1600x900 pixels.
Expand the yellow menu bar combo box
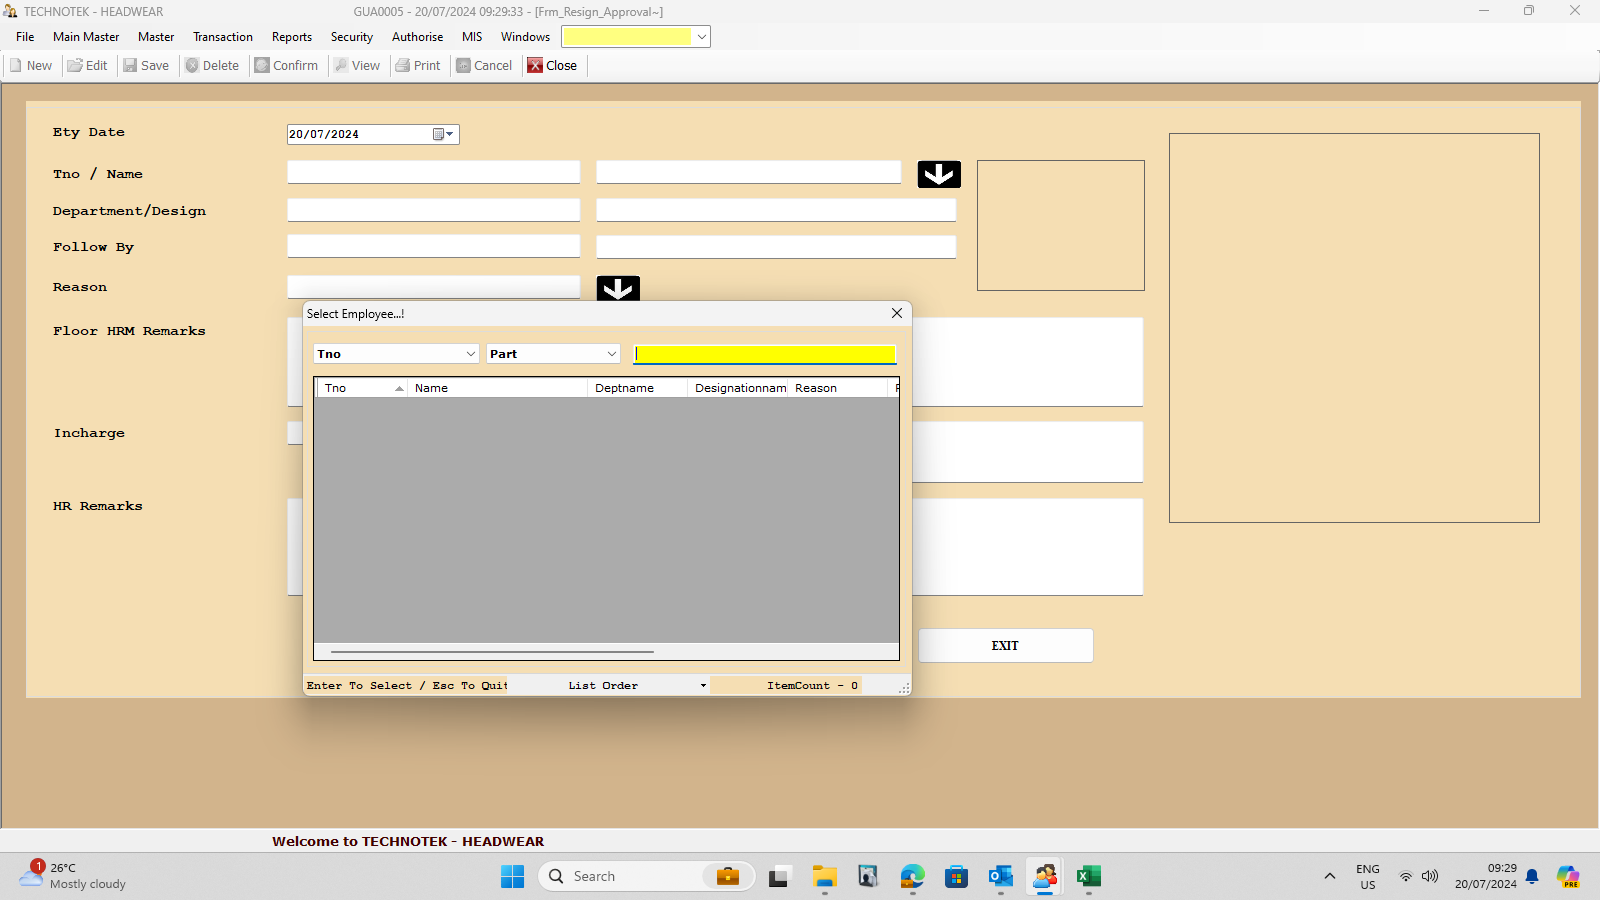click(701, 37)
